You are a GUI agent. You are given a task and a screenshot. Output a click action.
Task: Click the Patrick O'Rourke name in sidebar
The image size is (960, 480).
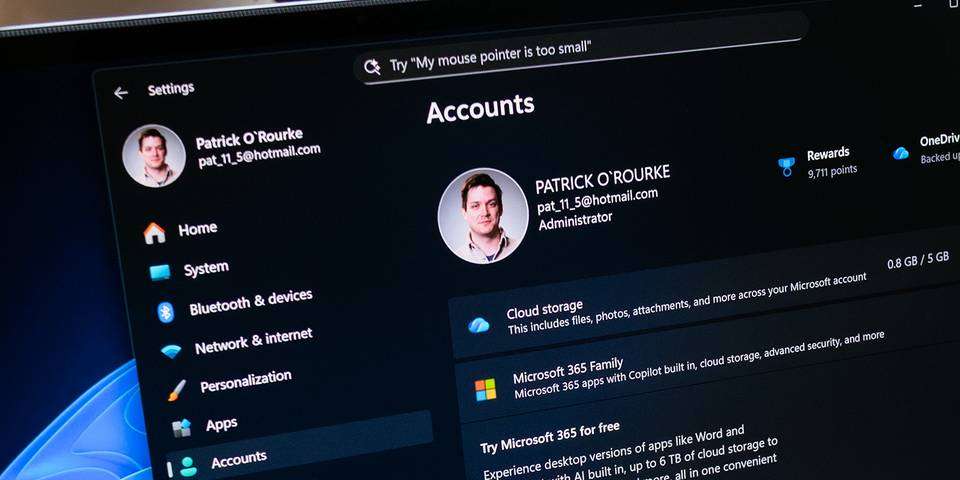point(249,137)
